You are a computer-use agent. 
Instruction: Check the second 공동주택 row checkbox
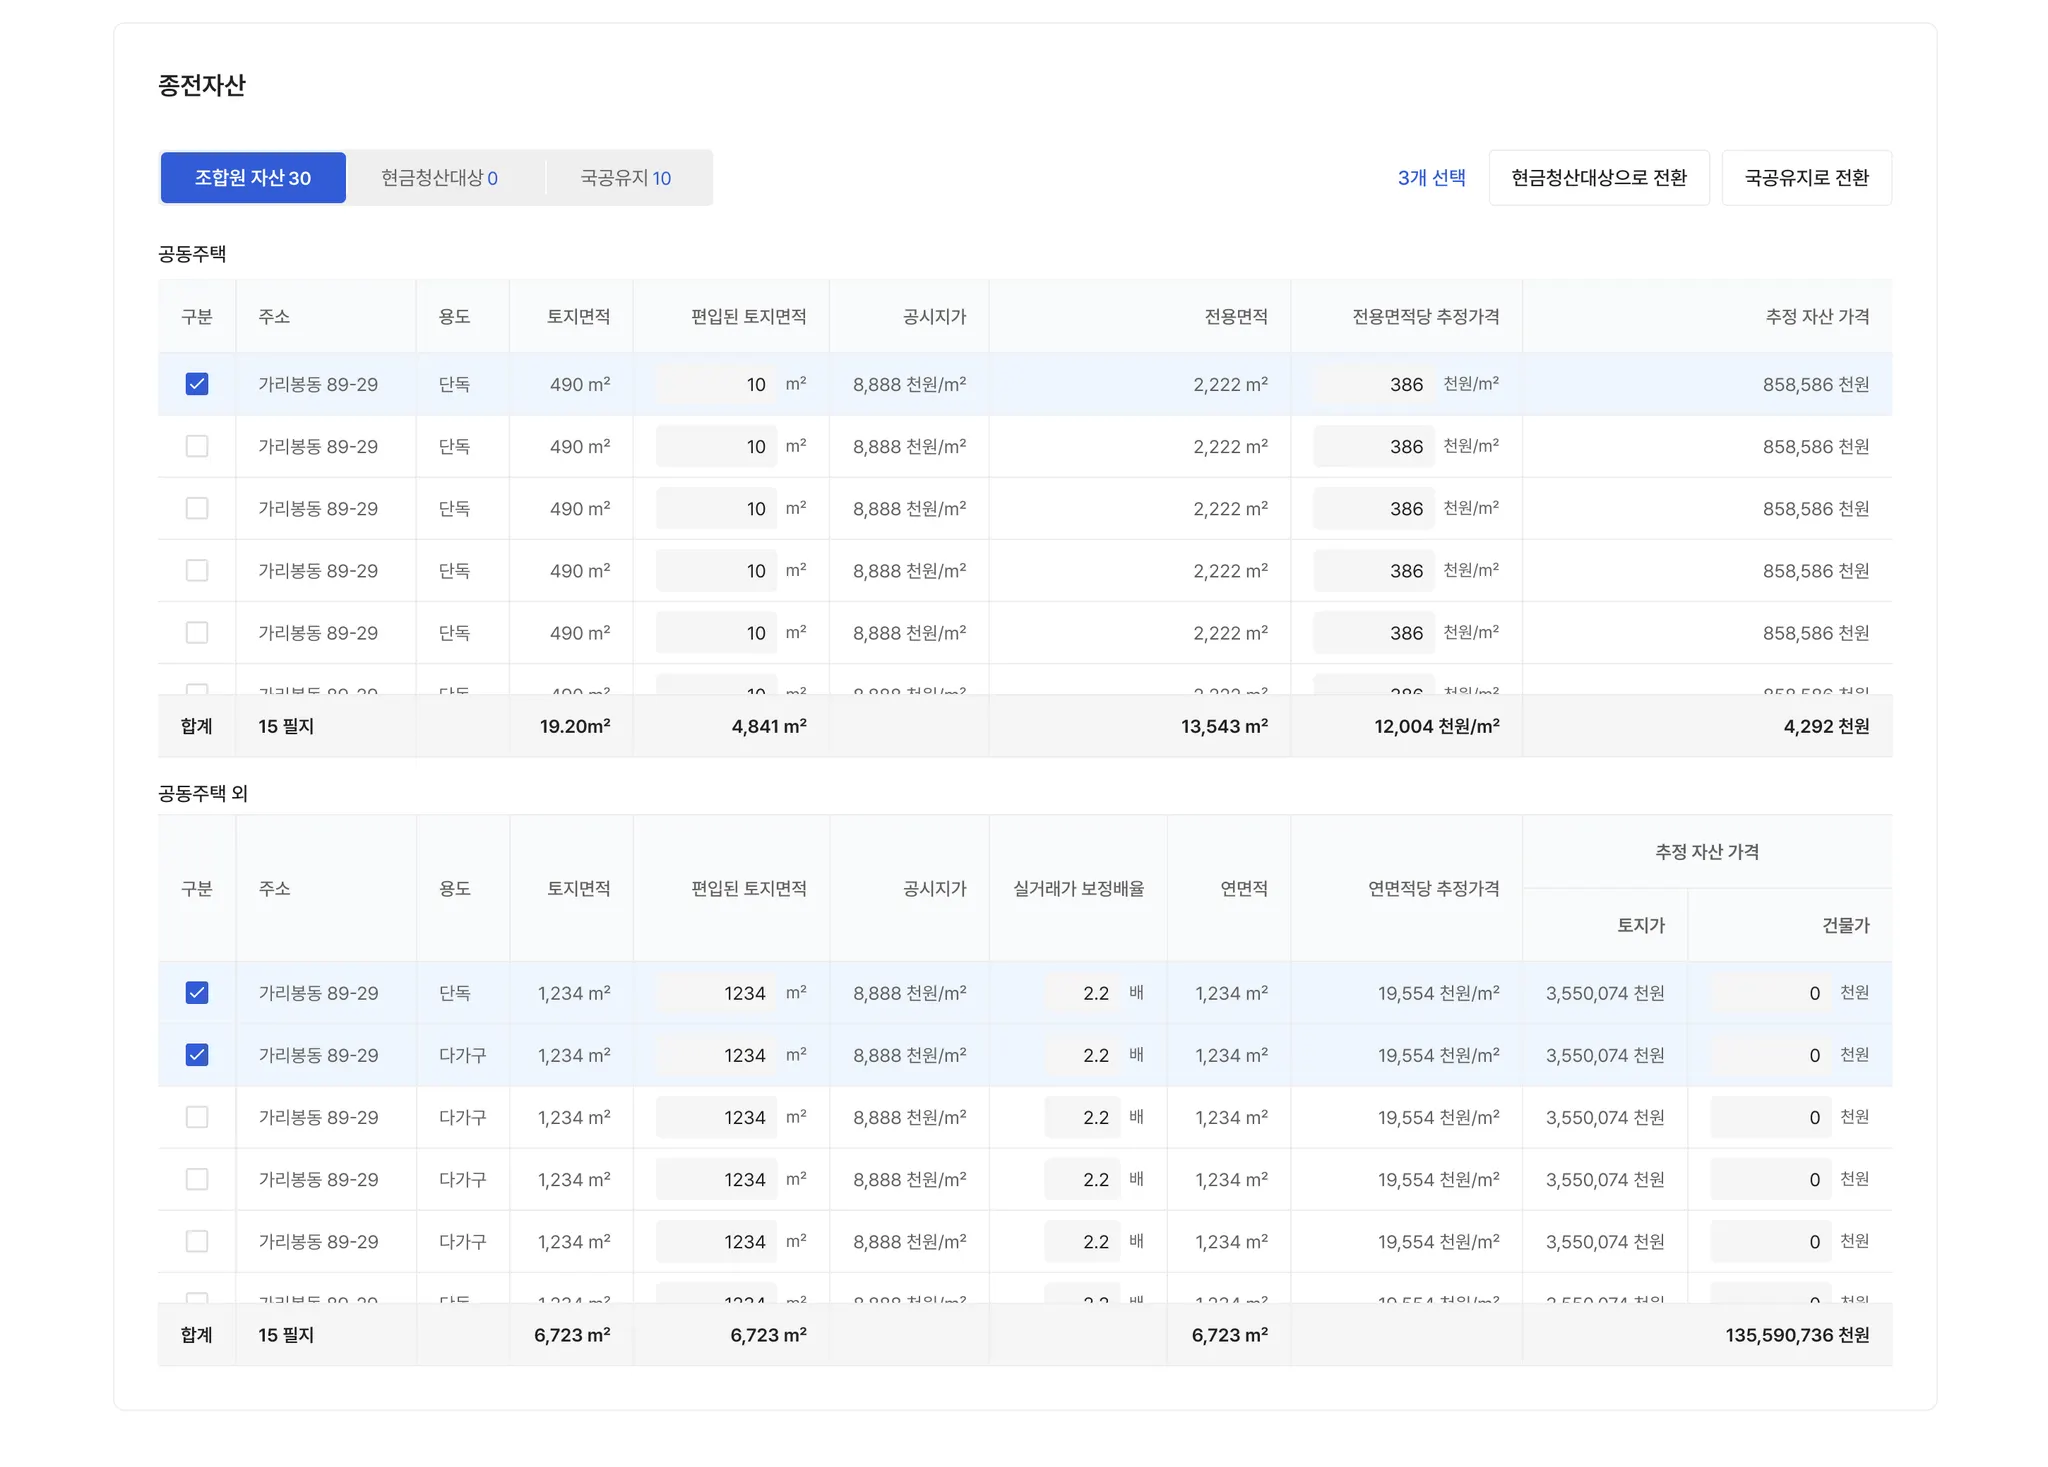197,446
